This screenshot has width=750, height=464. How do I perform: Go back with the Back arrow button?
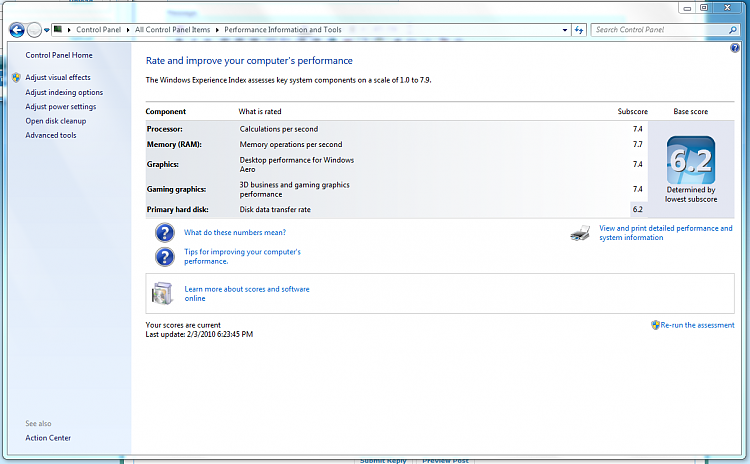coord(17,30)
